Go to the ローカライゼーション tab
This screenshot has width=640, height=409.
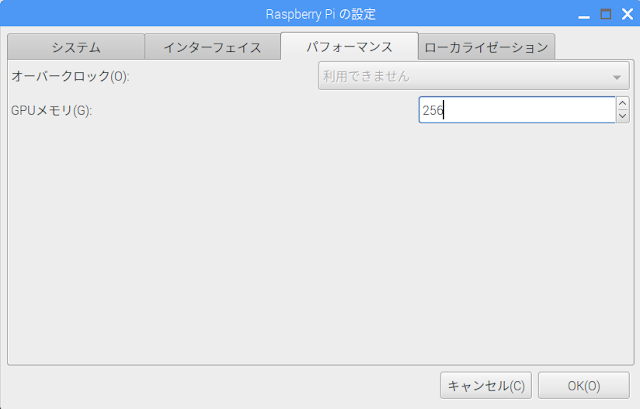(486, 47)
